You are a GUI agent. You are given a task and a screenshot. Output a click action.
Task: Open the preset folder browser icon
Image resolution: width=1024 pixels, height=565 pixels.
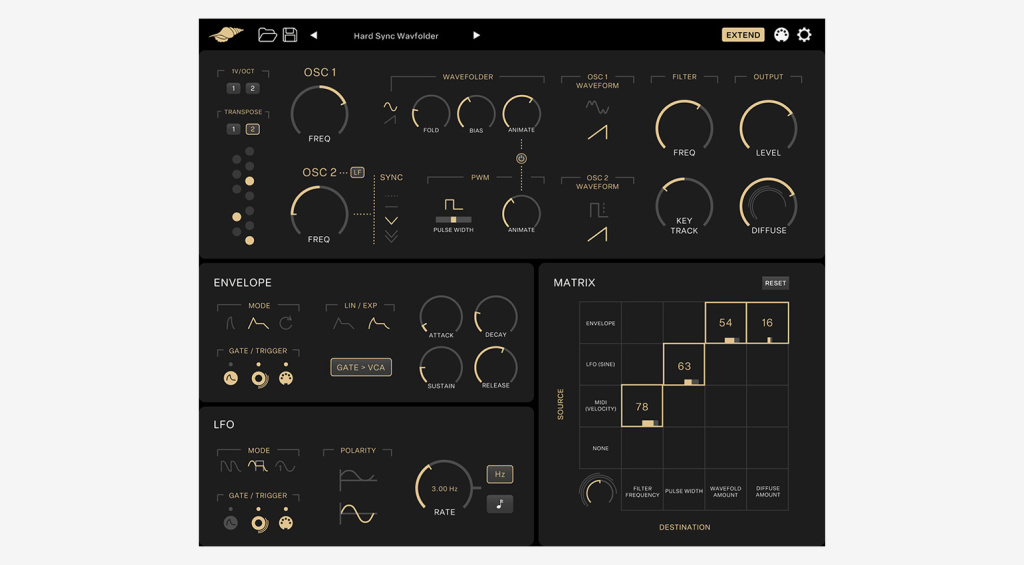pos(267,35)
